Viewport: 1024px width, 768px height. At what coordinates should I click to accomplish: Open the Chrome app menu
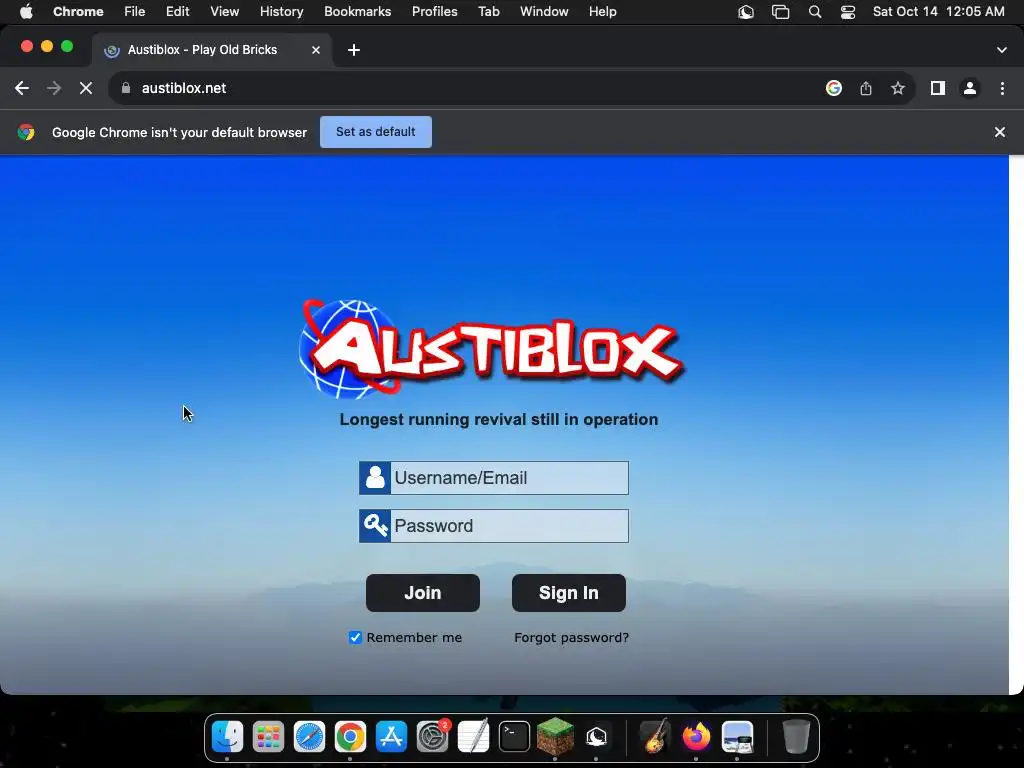click(78, 12)
